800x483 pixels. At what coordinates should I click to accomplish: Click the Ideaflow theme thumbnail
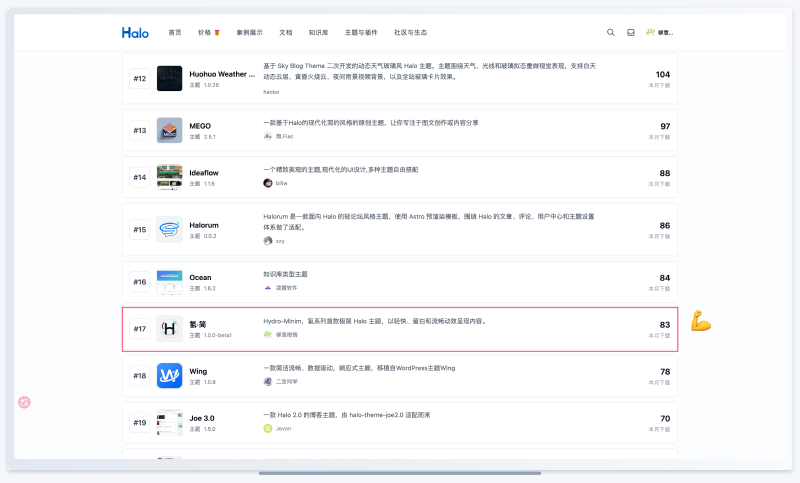click(x=169, y=177)
